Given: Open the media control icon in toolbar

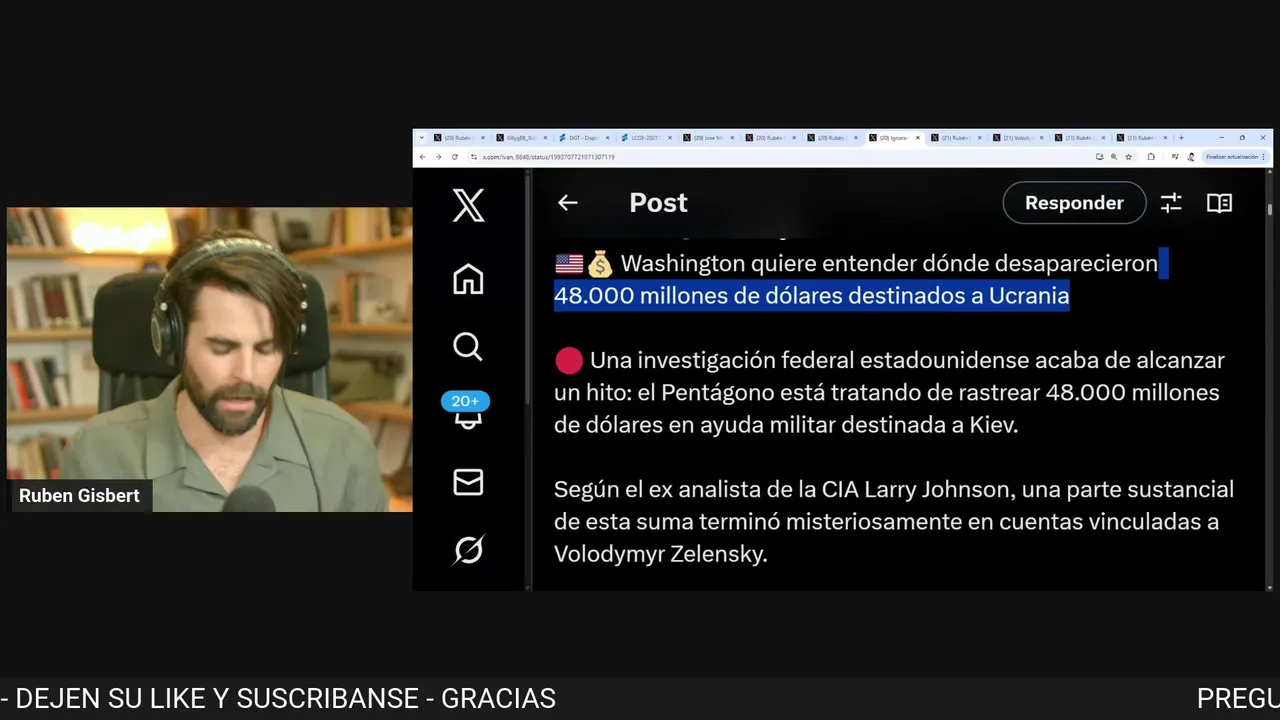Looking at the screenshot, I should [x=1175, y=157].
